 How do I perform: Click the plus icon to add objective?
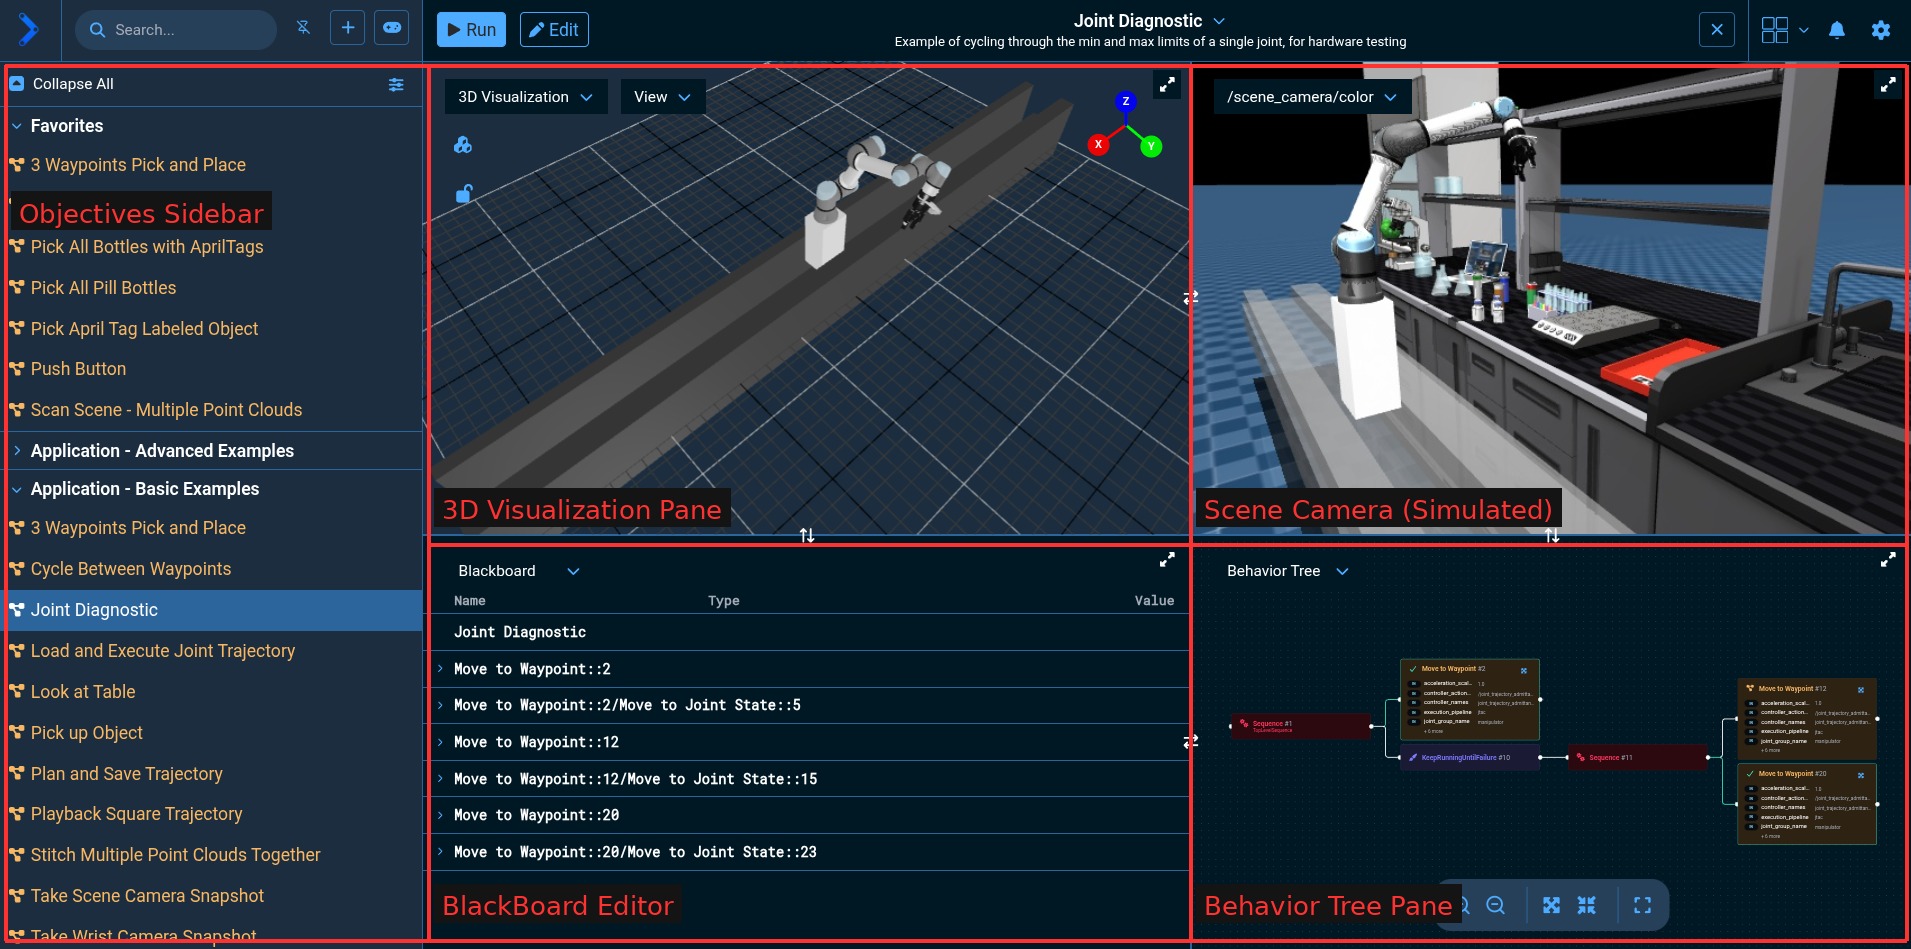click(x=347, y=28)
